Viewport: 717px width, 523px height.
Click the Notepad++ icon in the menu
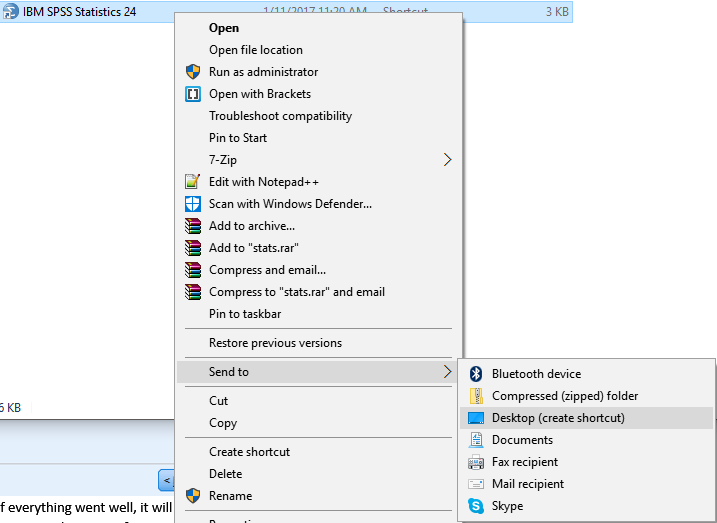click(193, 181)
